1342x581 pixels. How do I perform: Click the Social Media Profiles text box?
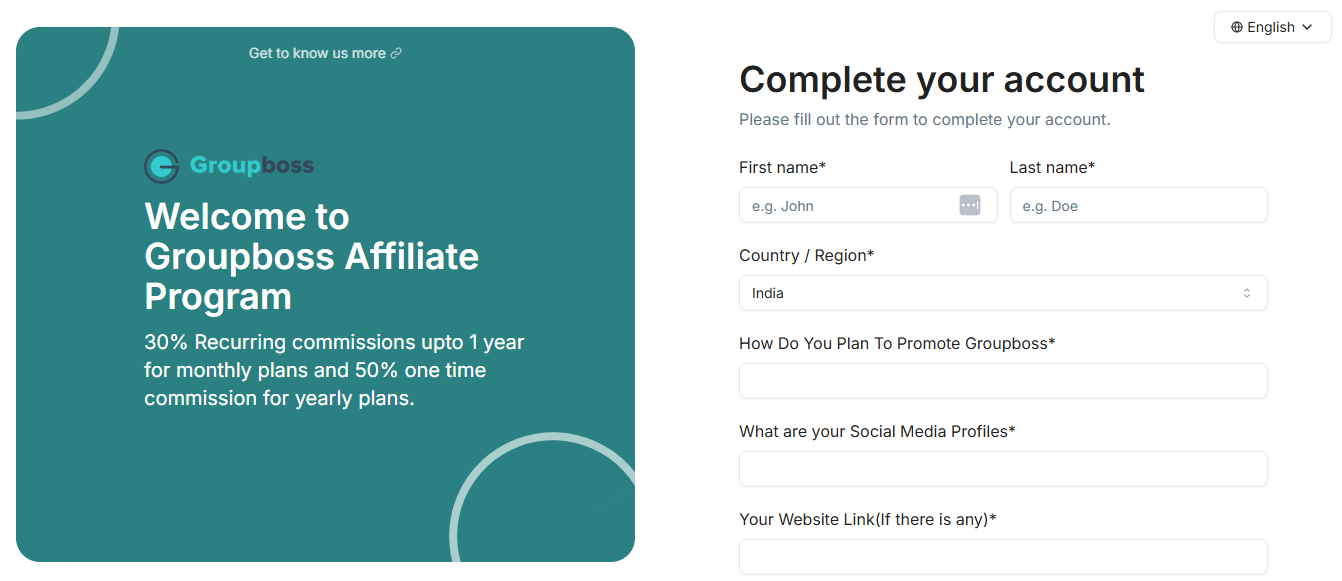pyautogui.click(x=1002, y=469)
